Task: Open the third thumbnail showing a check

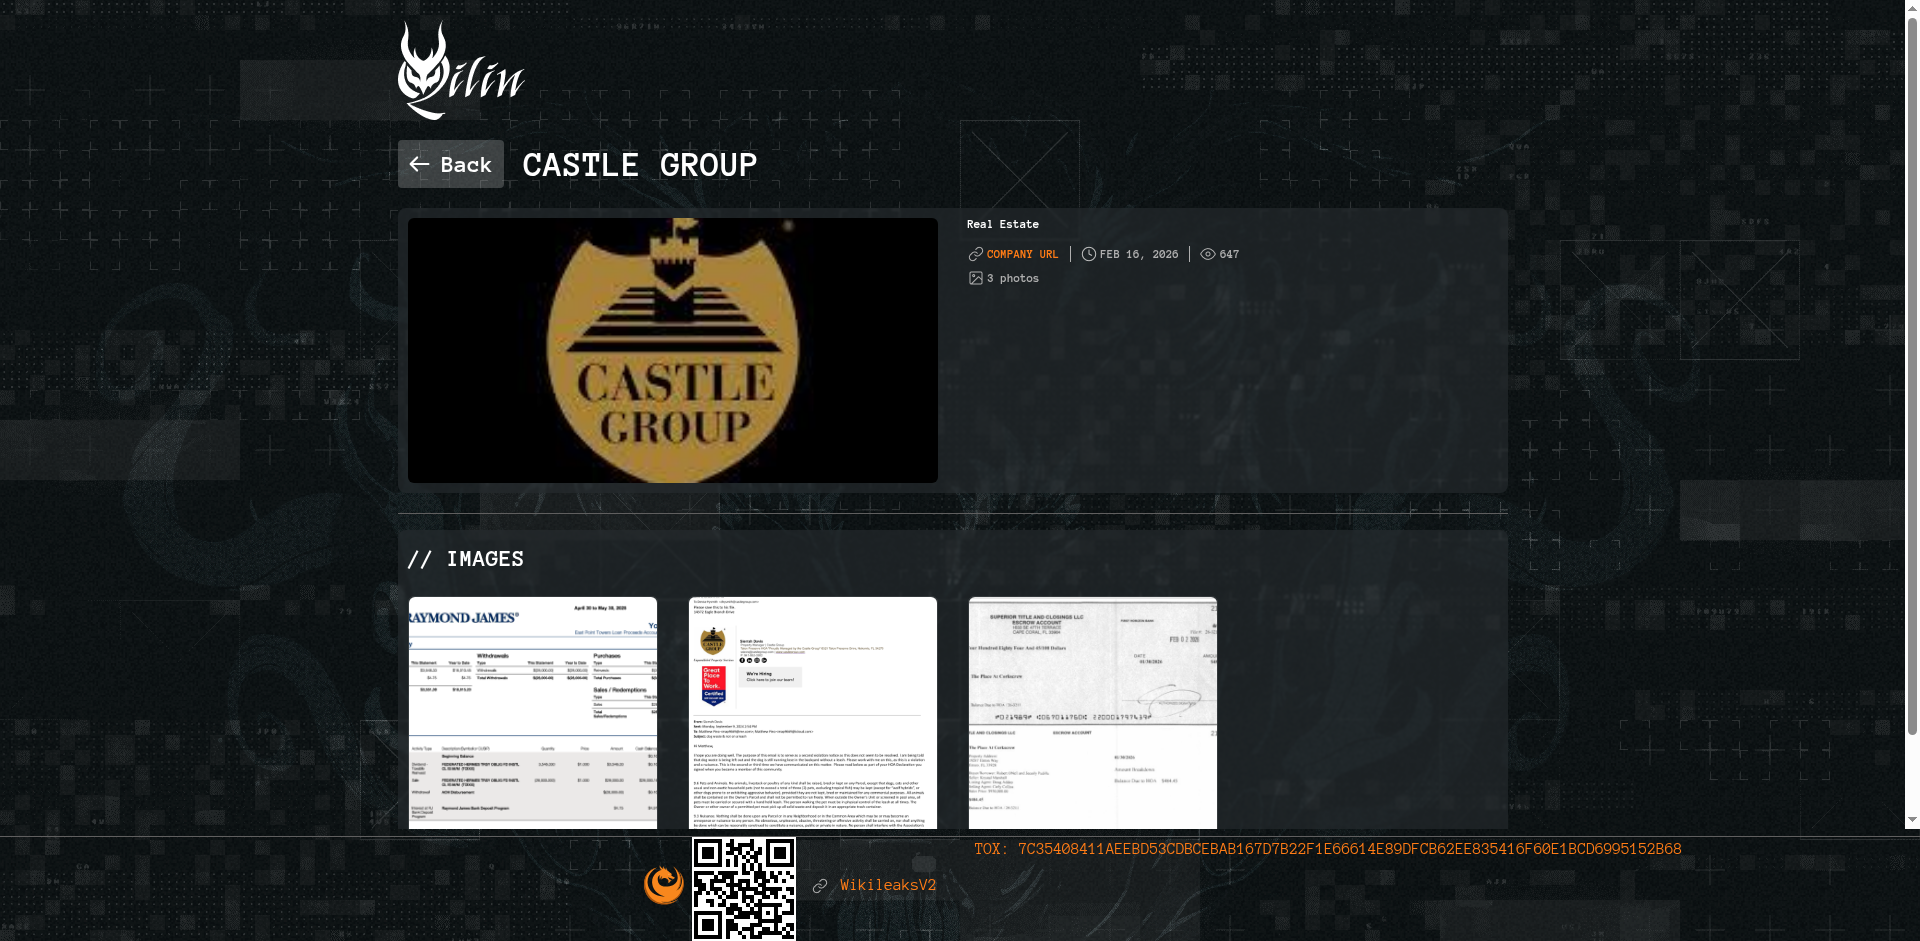Action: (1093, 712)
